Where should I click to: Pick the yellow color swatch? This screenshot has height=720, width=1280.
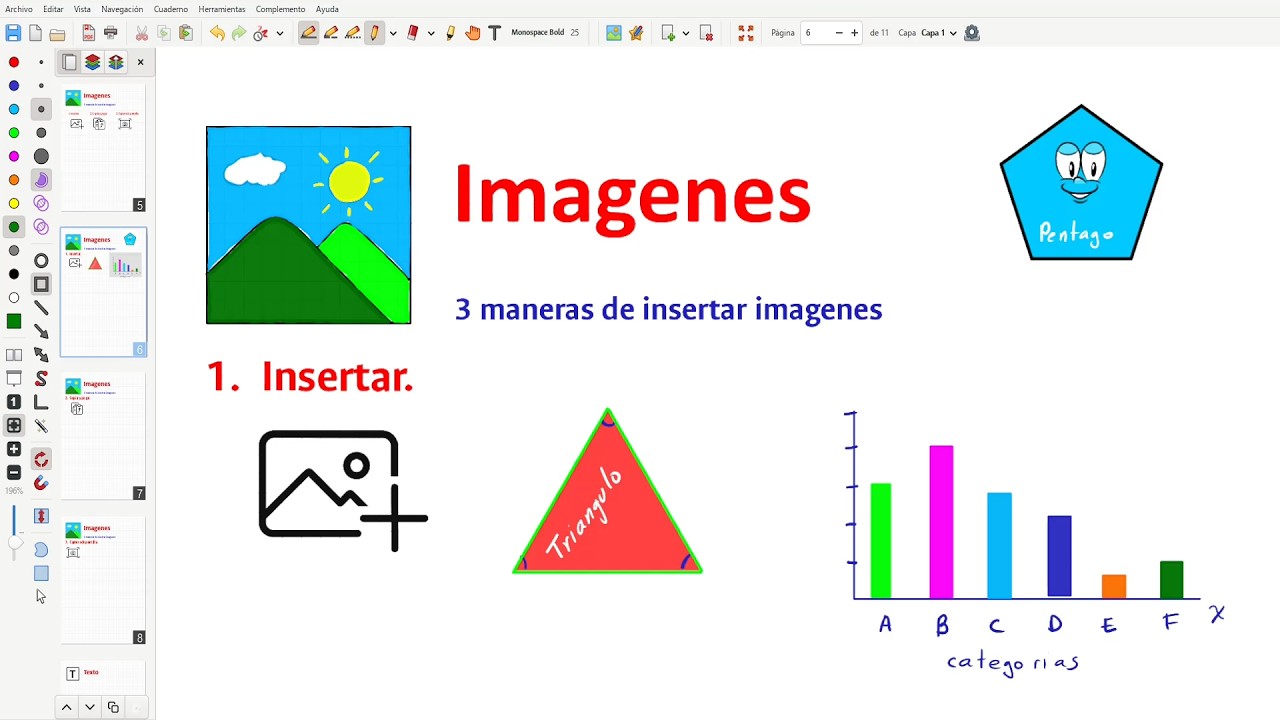(14, 203)
